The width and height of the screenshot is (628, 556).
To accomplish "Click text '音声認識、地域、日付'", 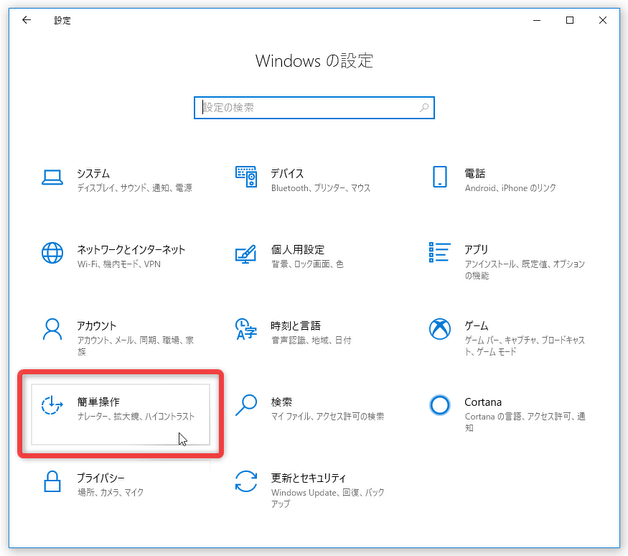I will (x=311, y=340).
